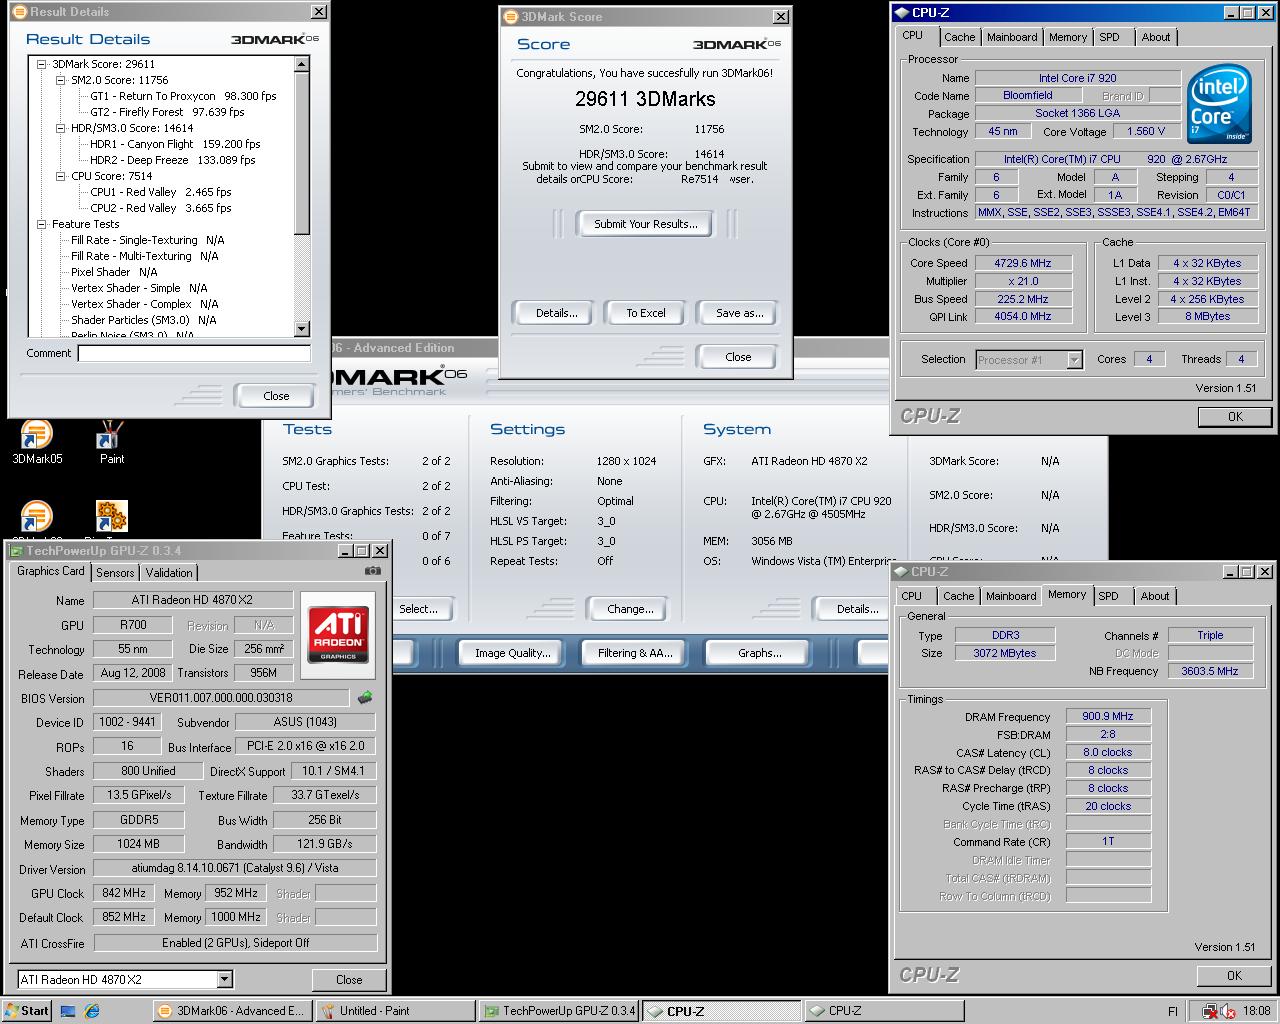This screenshot has width=1280, height=1024.
Task: Open the About tab in top CPU-Z
Action: click(1155, 37)
